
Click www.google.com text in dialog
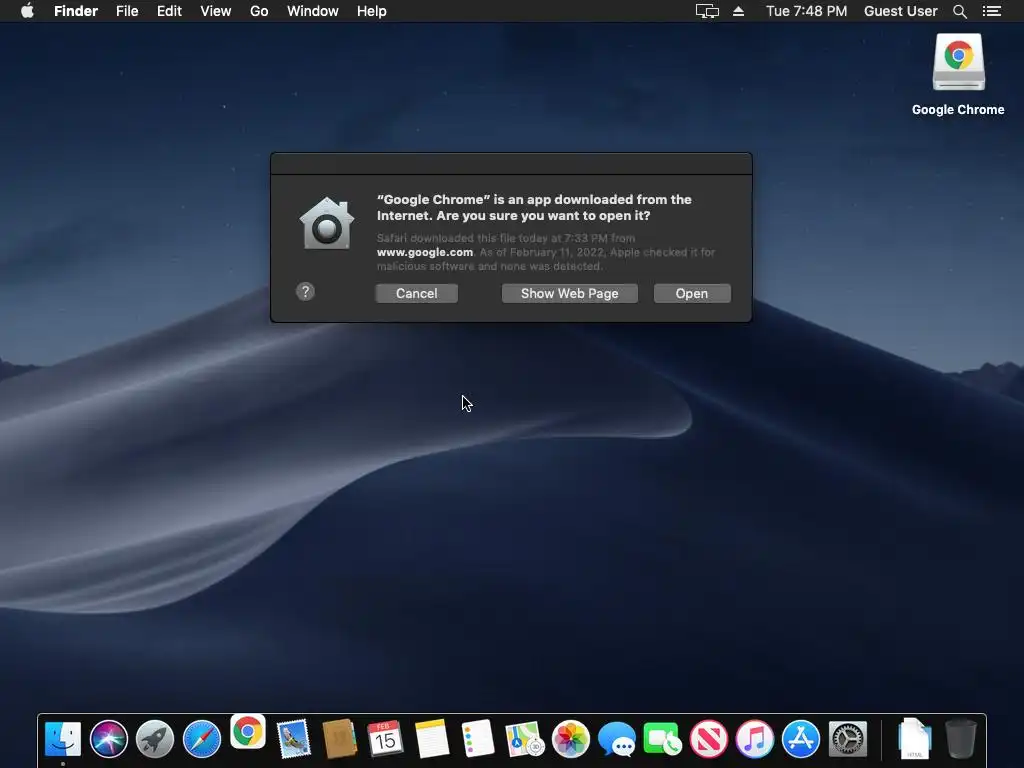pyautogui.click(x=424, y=252)
